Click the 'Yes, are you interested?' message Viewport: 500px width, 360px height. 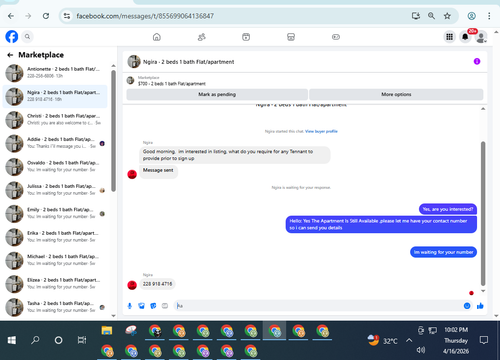point(448,209)
